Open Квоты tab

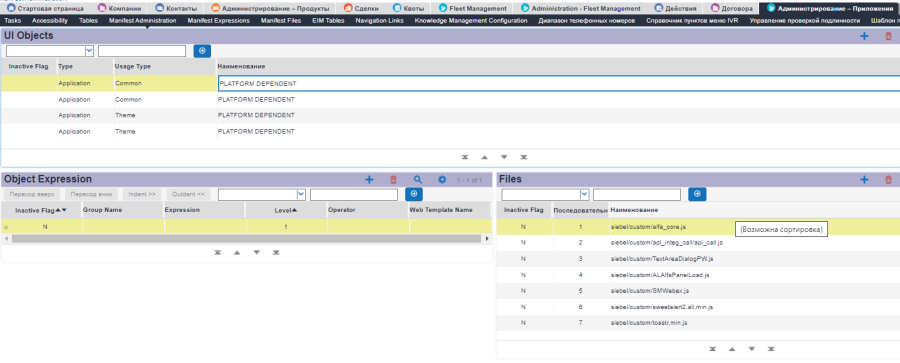coord(410,9)
